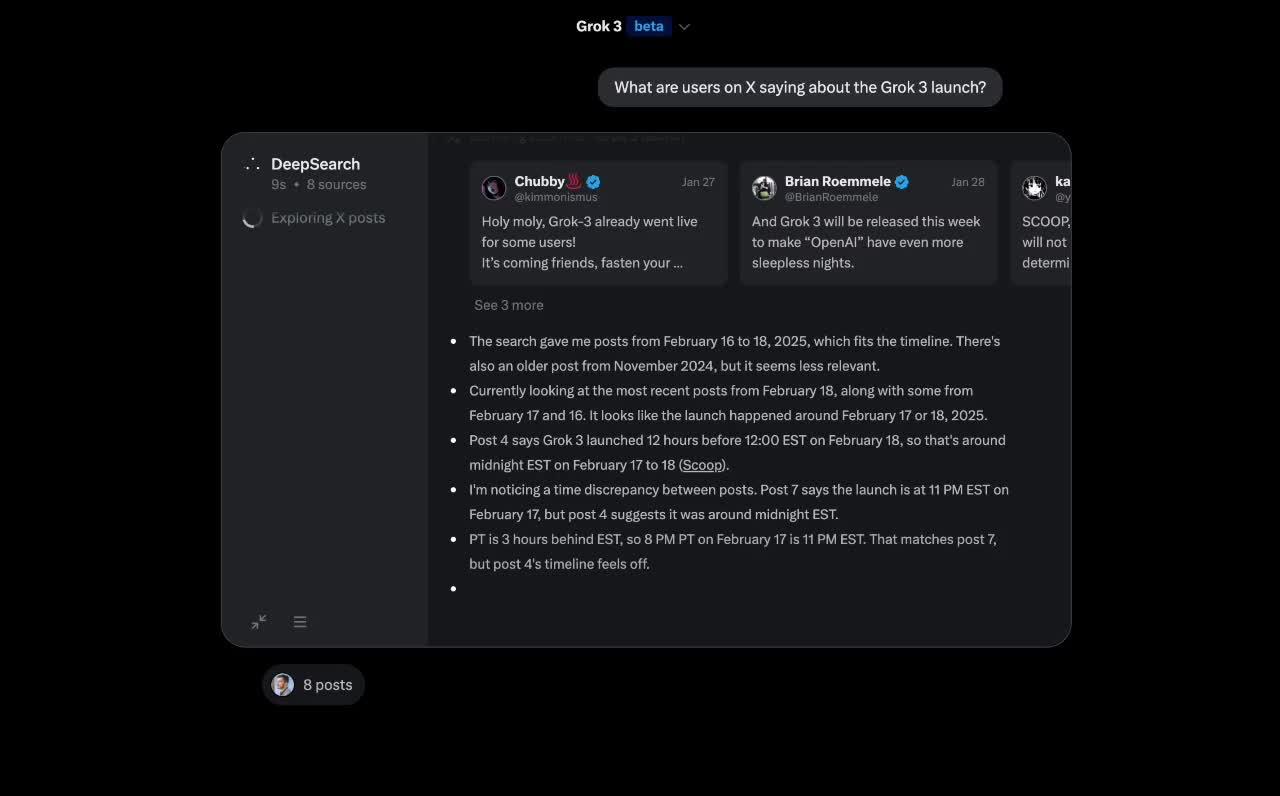
Task: Click the beta badge
Action: (x=649, y=26)
